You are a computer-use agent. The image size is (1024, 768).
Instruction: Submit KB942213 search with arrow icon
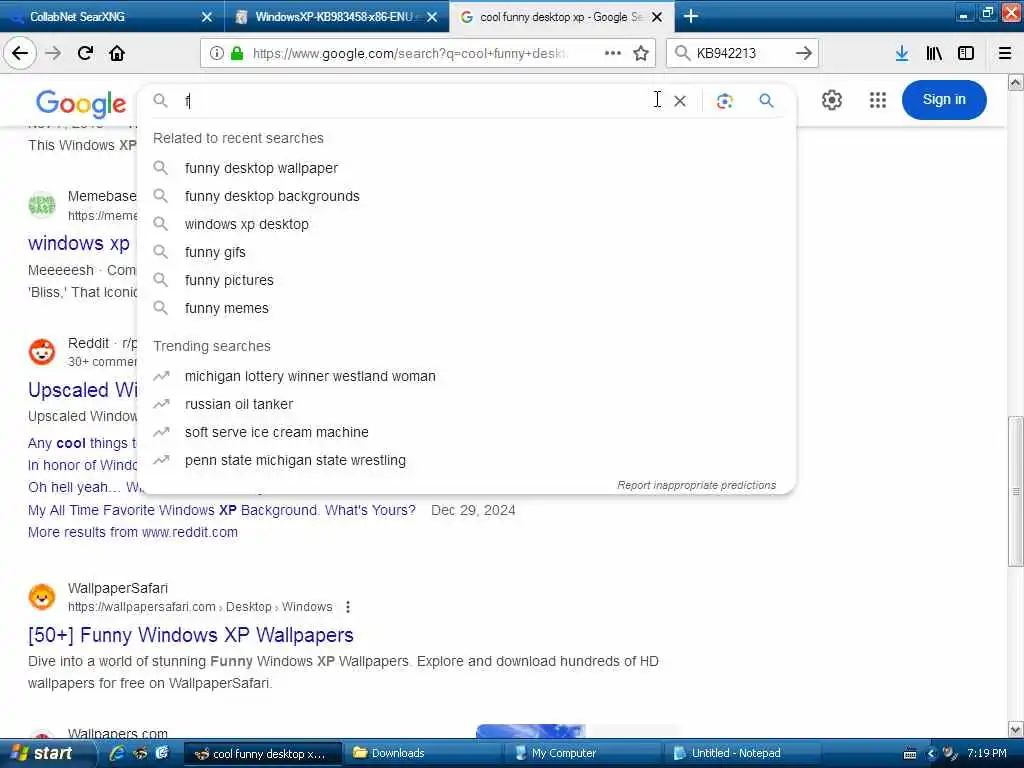(804, 53)
